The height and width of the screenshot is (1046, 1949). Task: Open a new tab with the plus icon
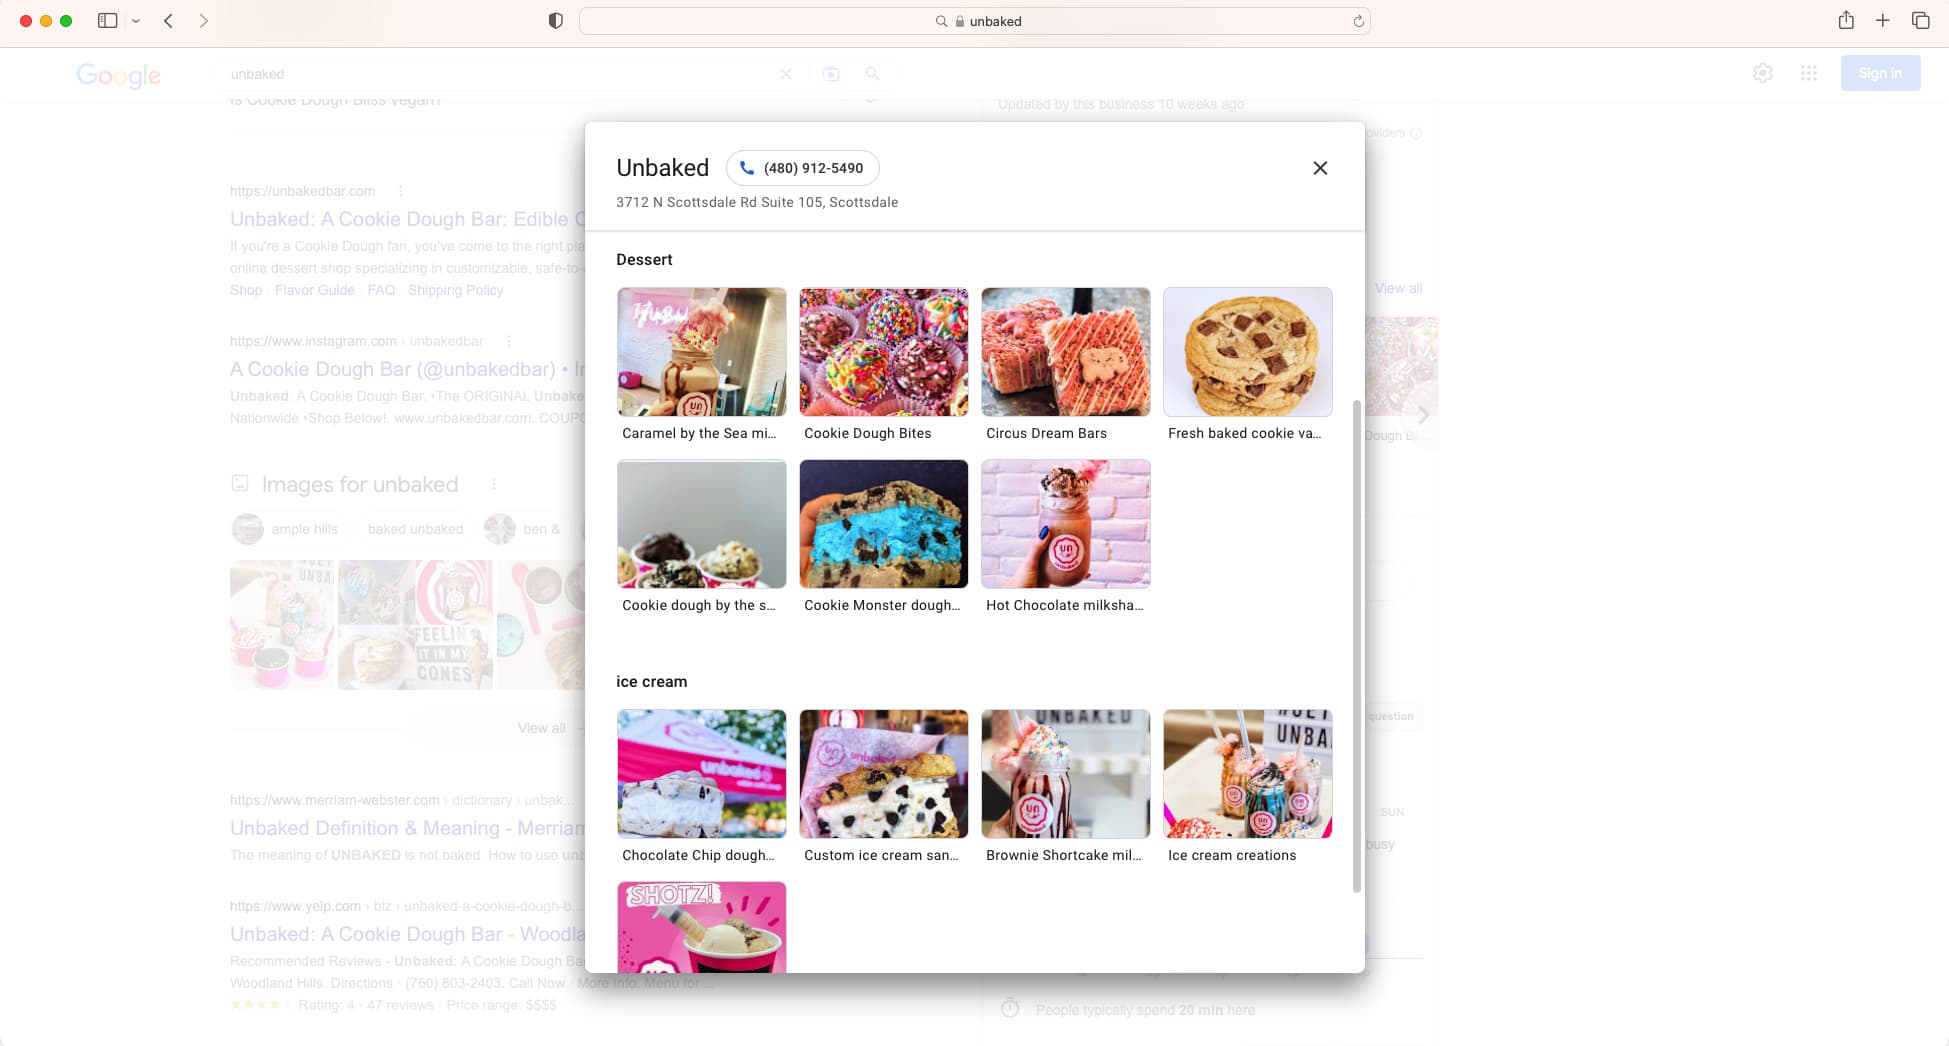pos(1882,21)
